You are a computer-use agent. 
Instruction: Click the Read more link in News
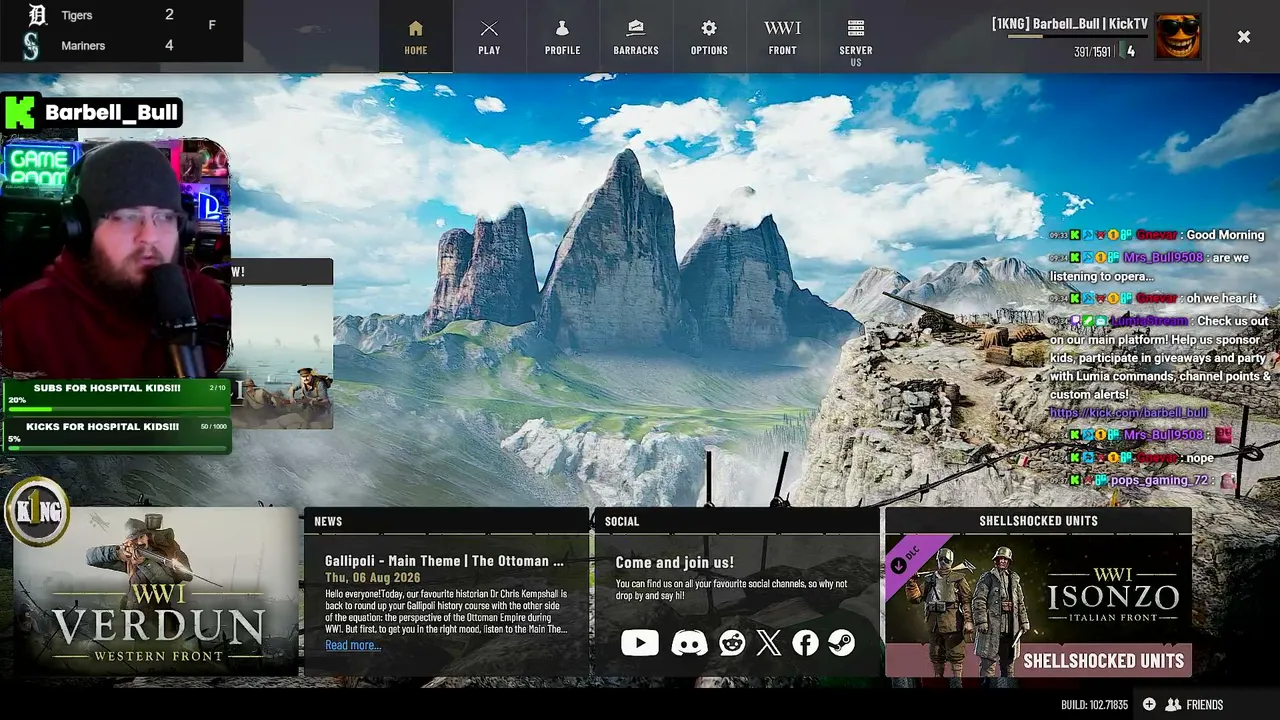point(353,645)
